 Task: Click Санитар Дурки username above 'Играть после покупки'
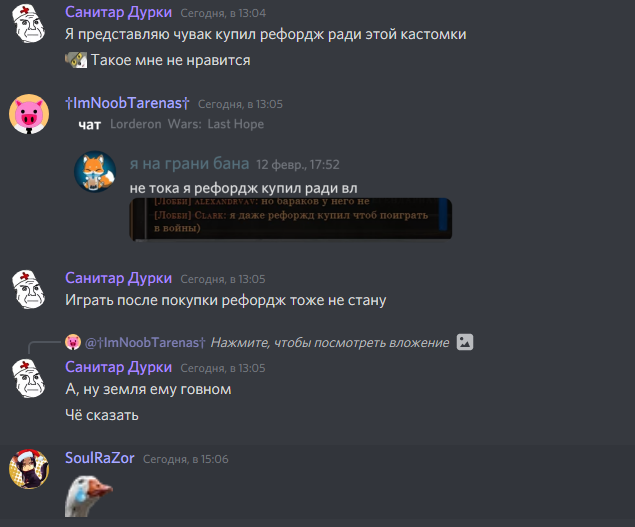pyautogui.click(x=118, y=278)
